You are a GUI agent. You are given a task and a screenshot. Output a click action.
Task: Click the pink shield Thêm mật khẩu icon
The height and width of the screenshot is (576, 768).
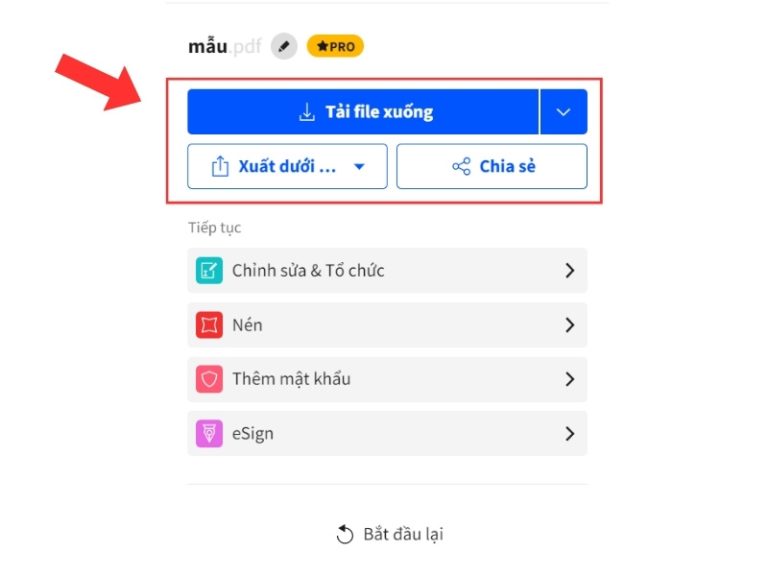pyautogui.click(x=209, y=380)
